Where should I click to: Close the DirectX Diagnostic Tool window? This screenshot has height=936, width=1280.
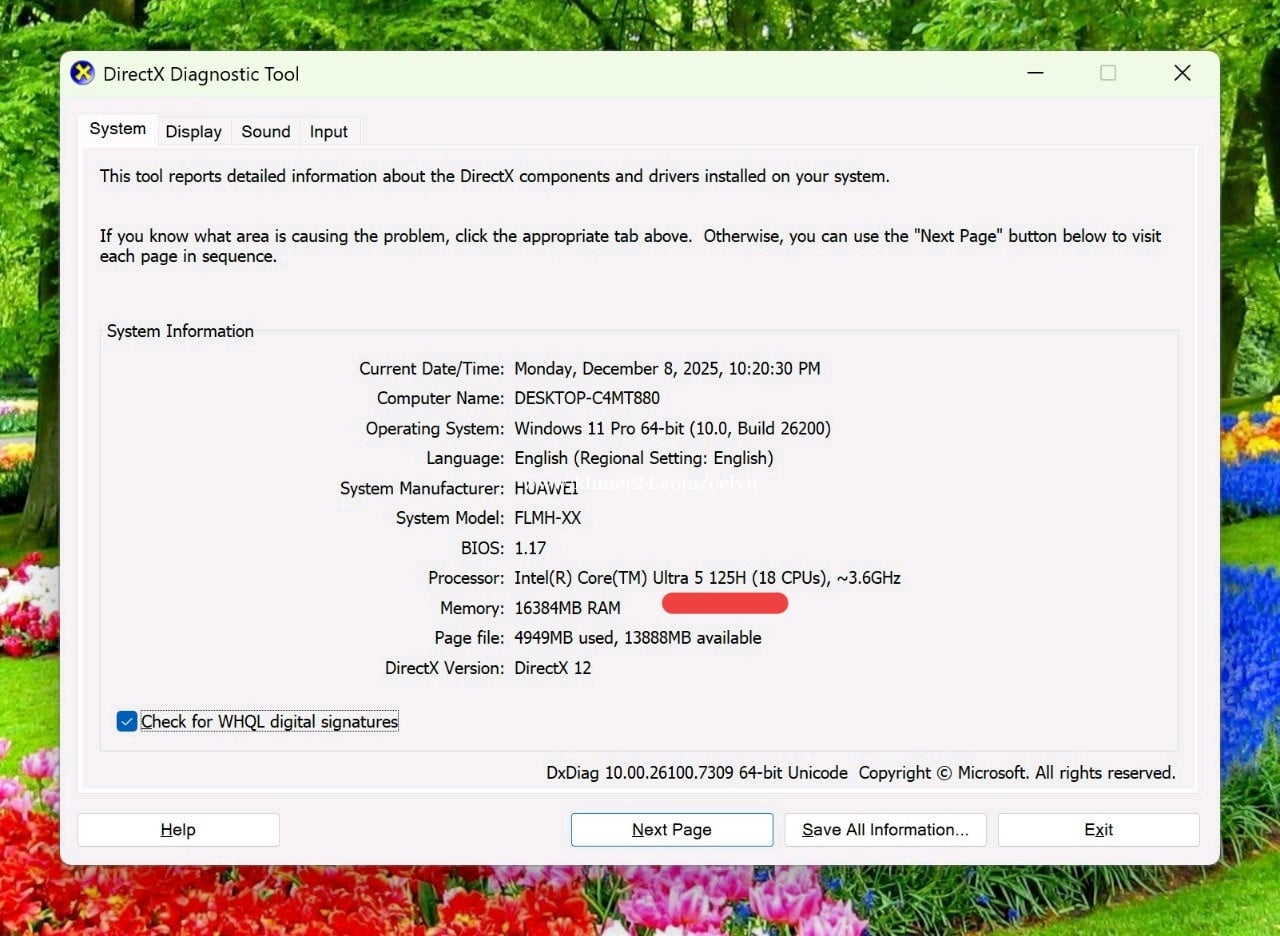(1182, 73)
